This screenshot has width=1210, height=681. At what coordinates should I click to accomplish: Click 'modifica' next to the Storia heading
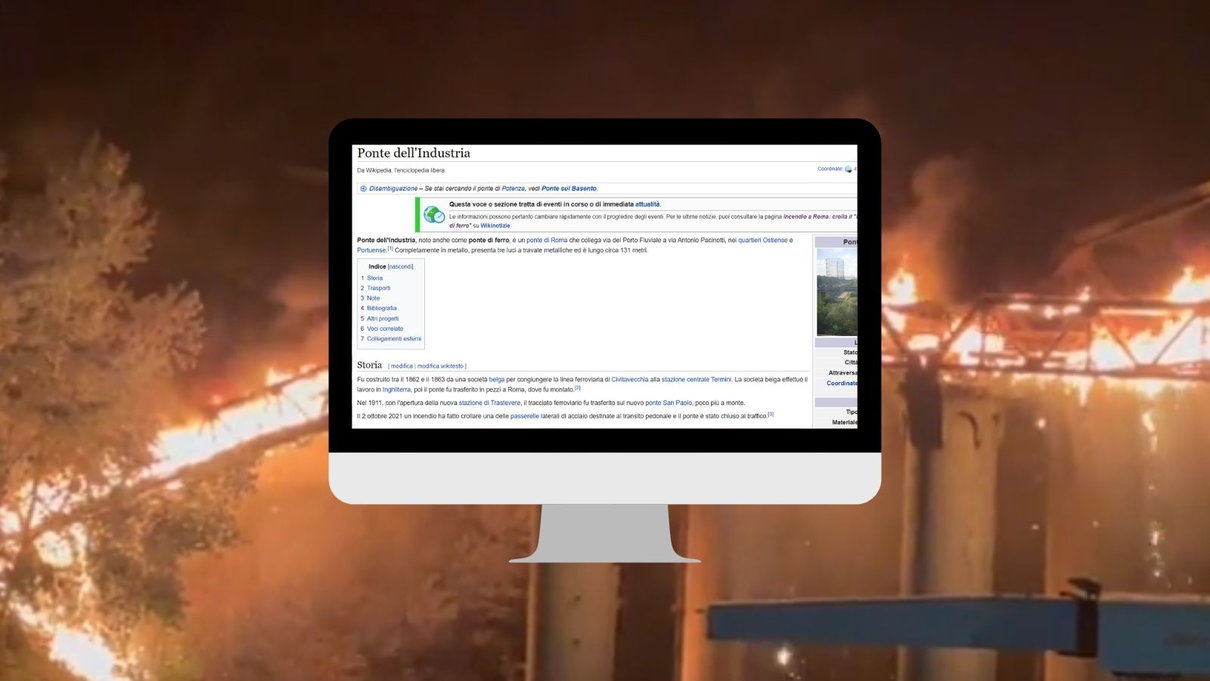tap(402, 366)
